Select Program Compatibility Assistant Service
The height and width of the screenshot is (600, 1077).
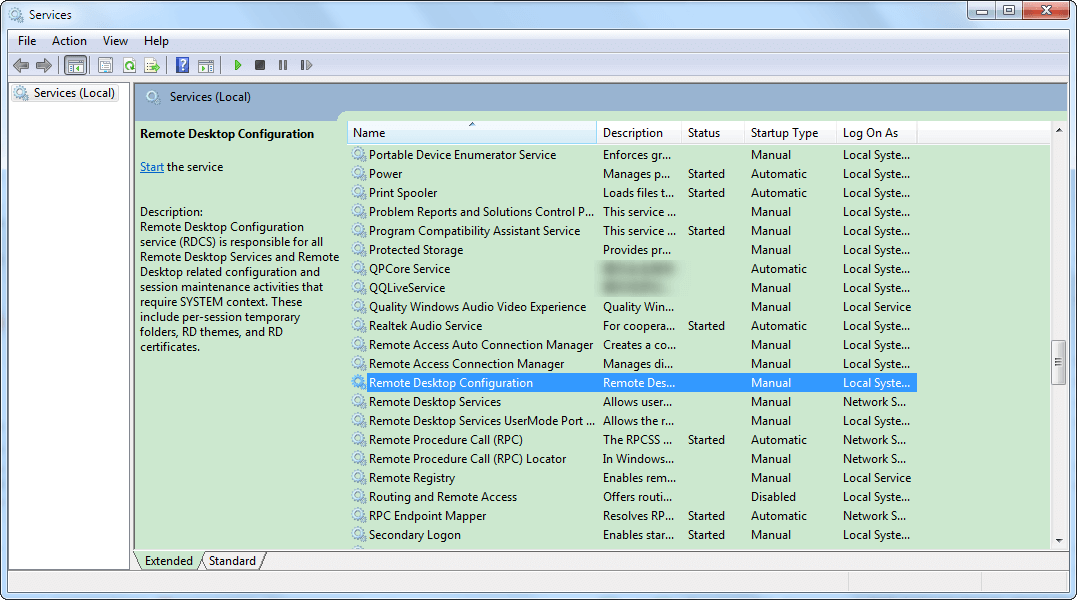[474, 231]
